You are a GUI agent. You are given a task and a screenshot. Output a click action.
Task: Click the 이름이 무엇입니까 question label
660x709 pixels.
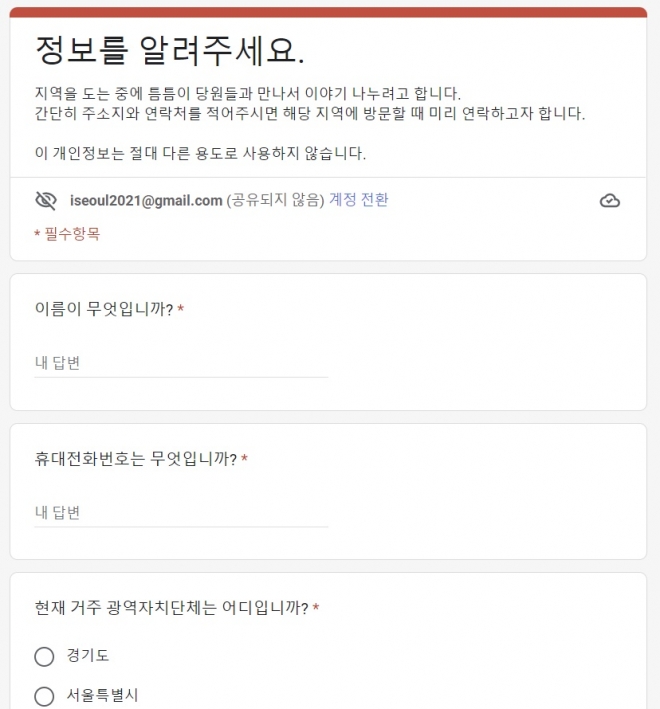104,309
